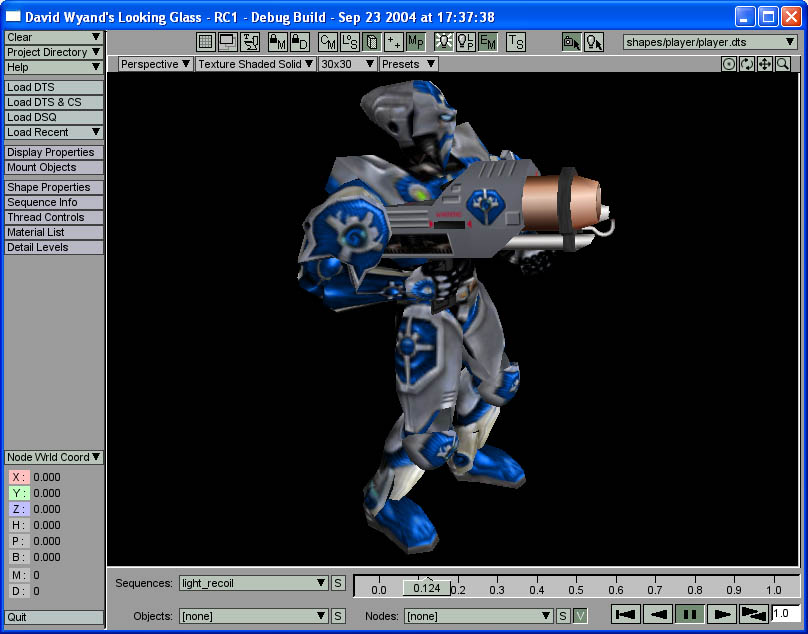Image resolution: width=808 pixels, height=634 pixels.
Task: Click the Load DTS button
Action: click(54, 87)
